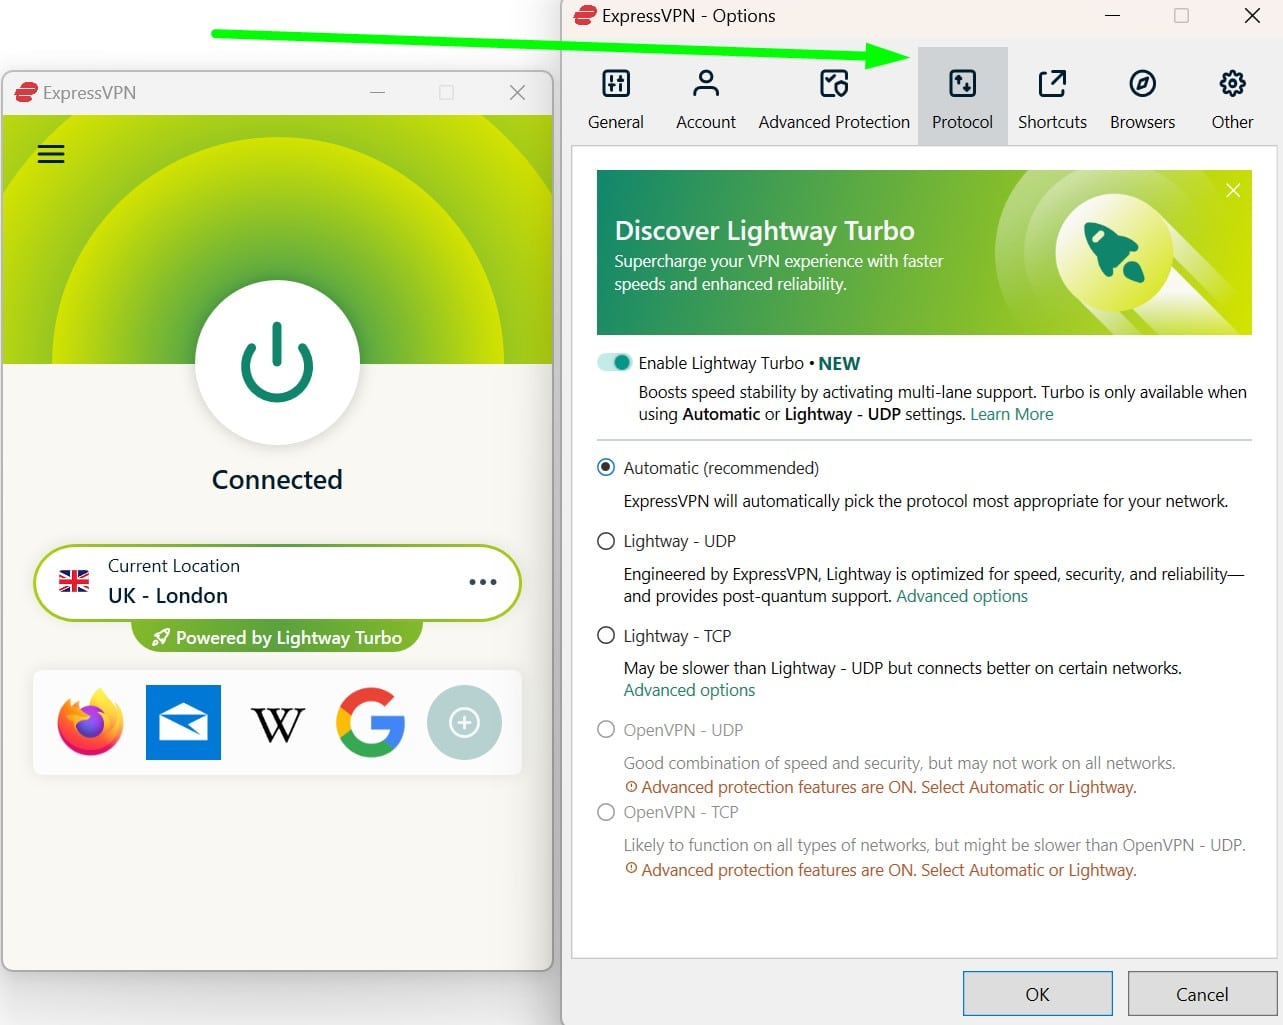The image size is (1283, 1025).
Task: Select Lightway - TCP protocol
Action: 606,635
